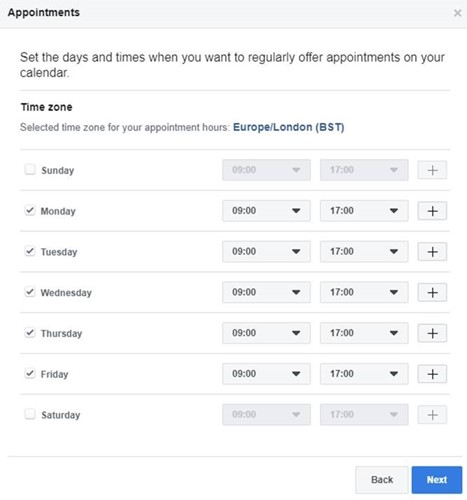Enable the Saturday checkbox
Image resolution: width=467 pixels, height=500 pixels.
30,414
